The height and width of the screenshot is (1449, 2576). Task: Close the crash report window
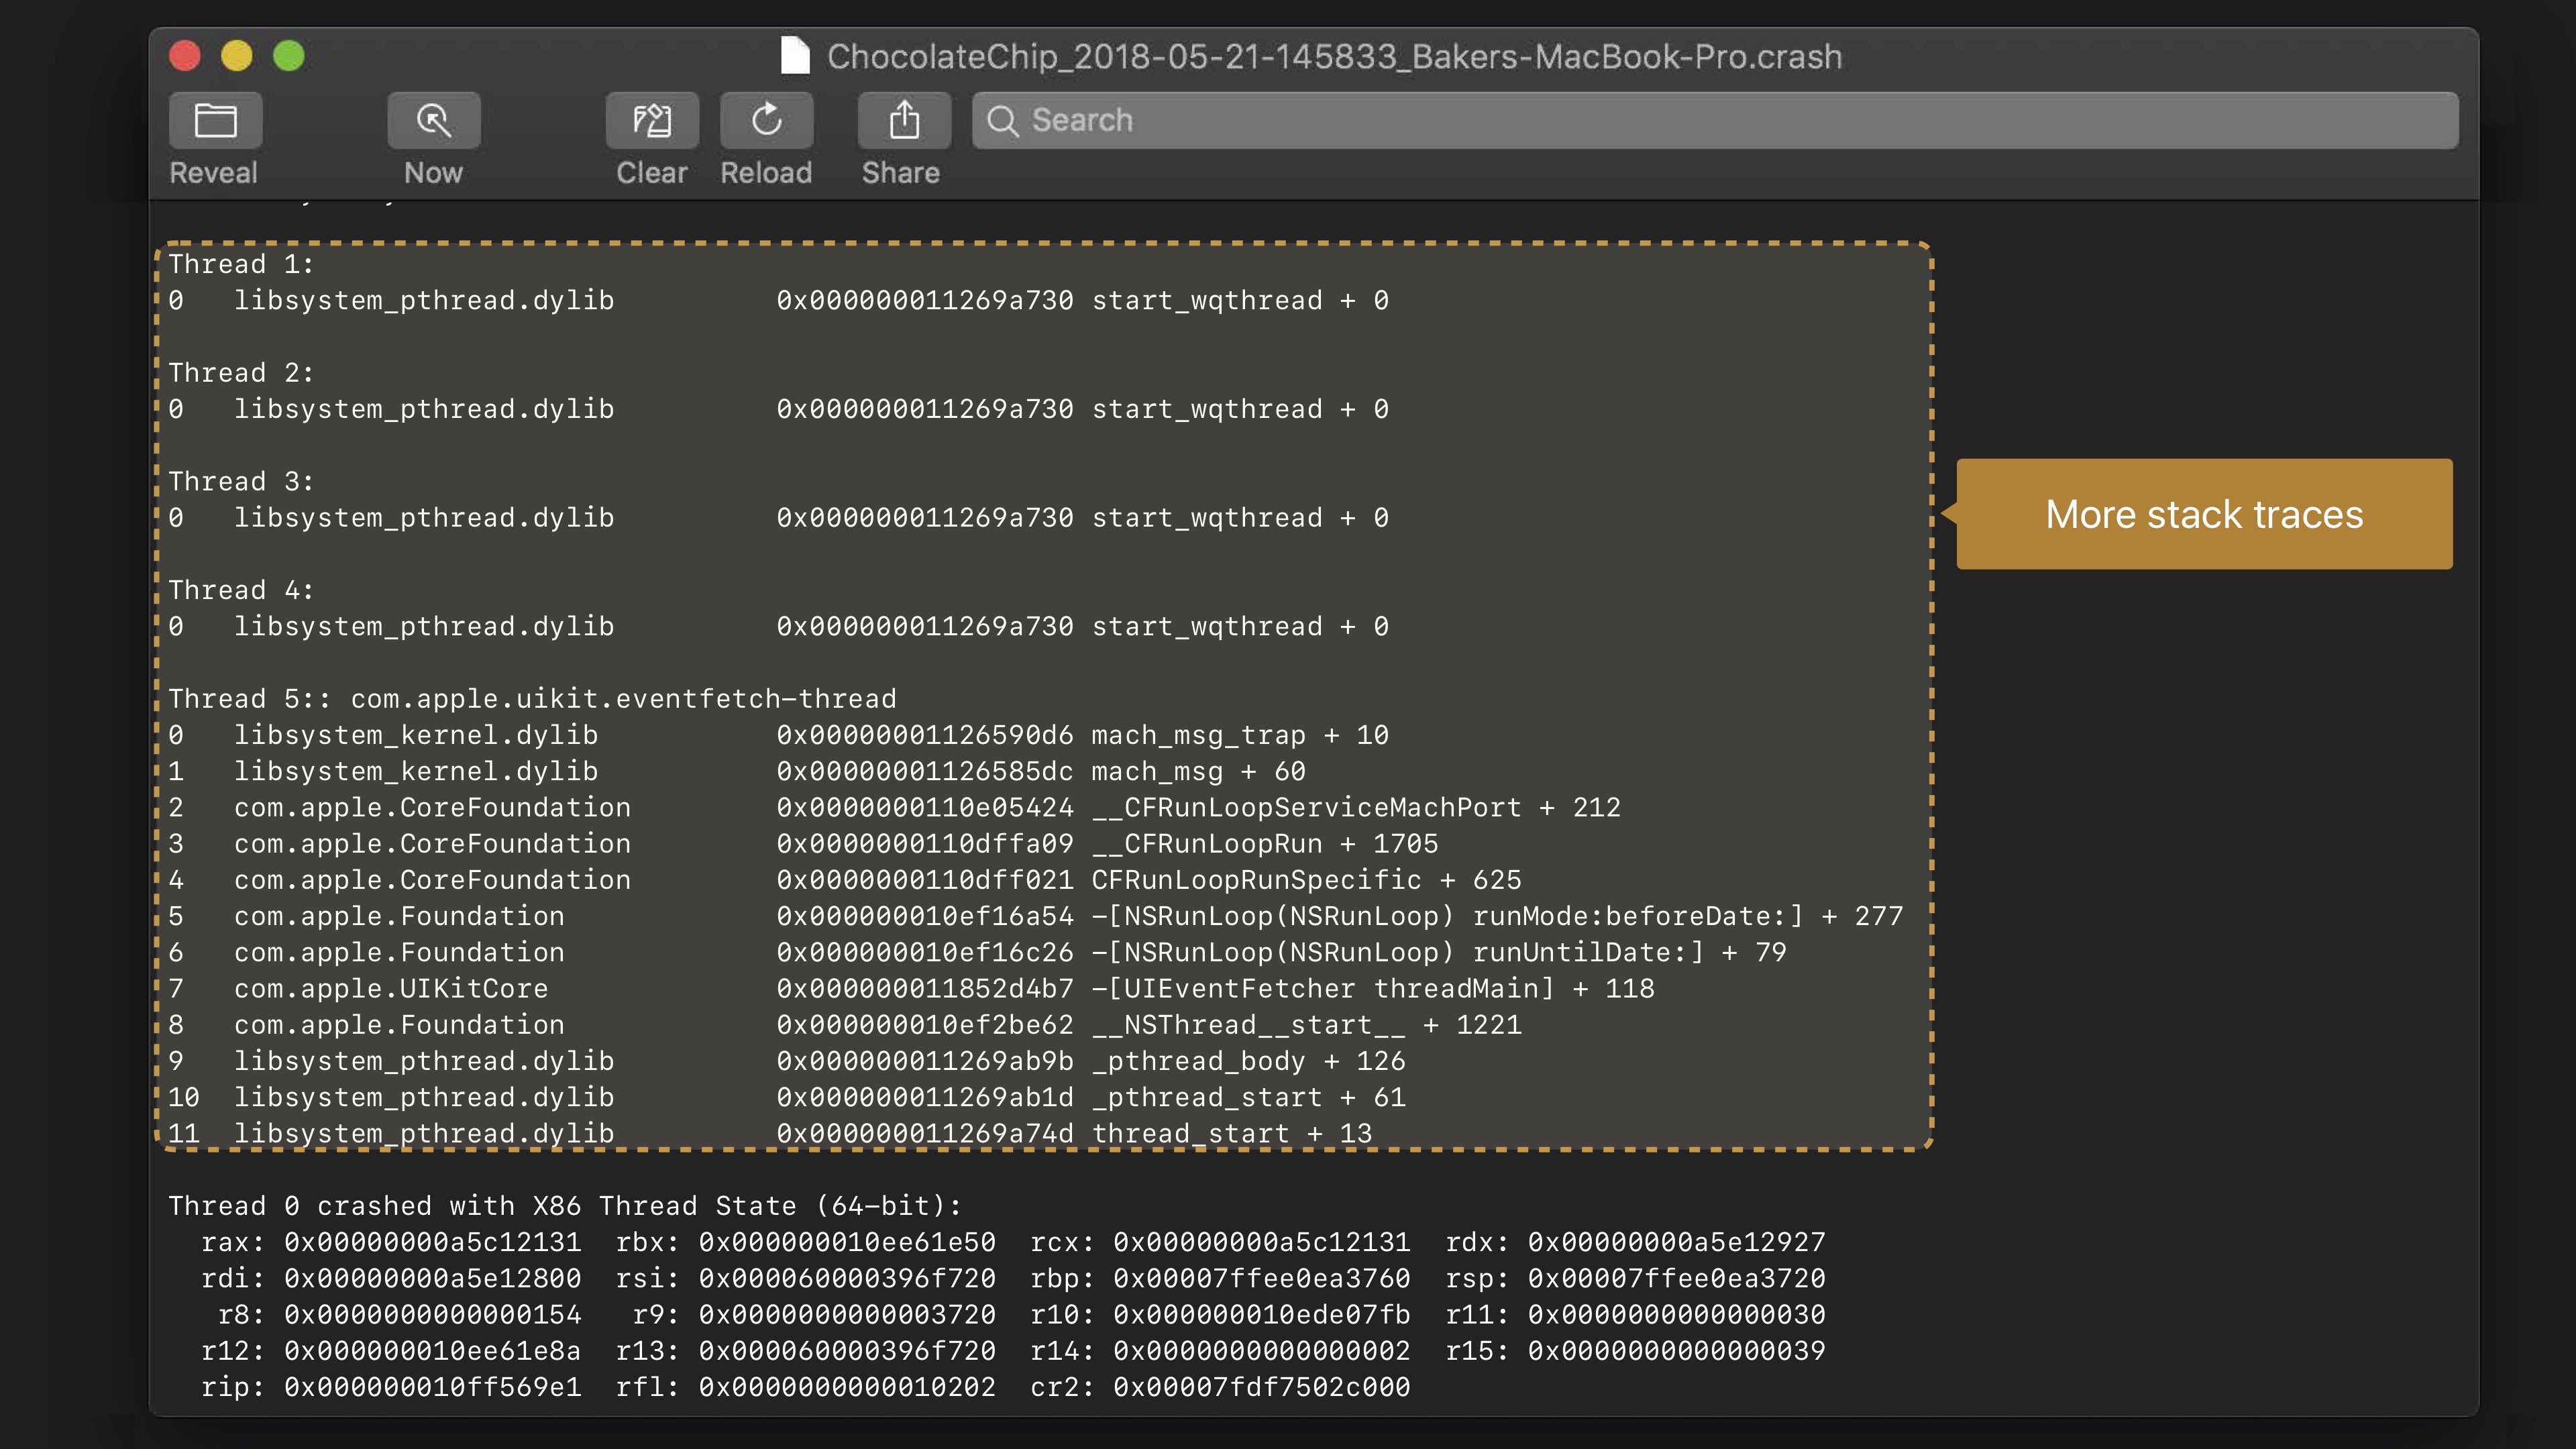pos(185,56)
